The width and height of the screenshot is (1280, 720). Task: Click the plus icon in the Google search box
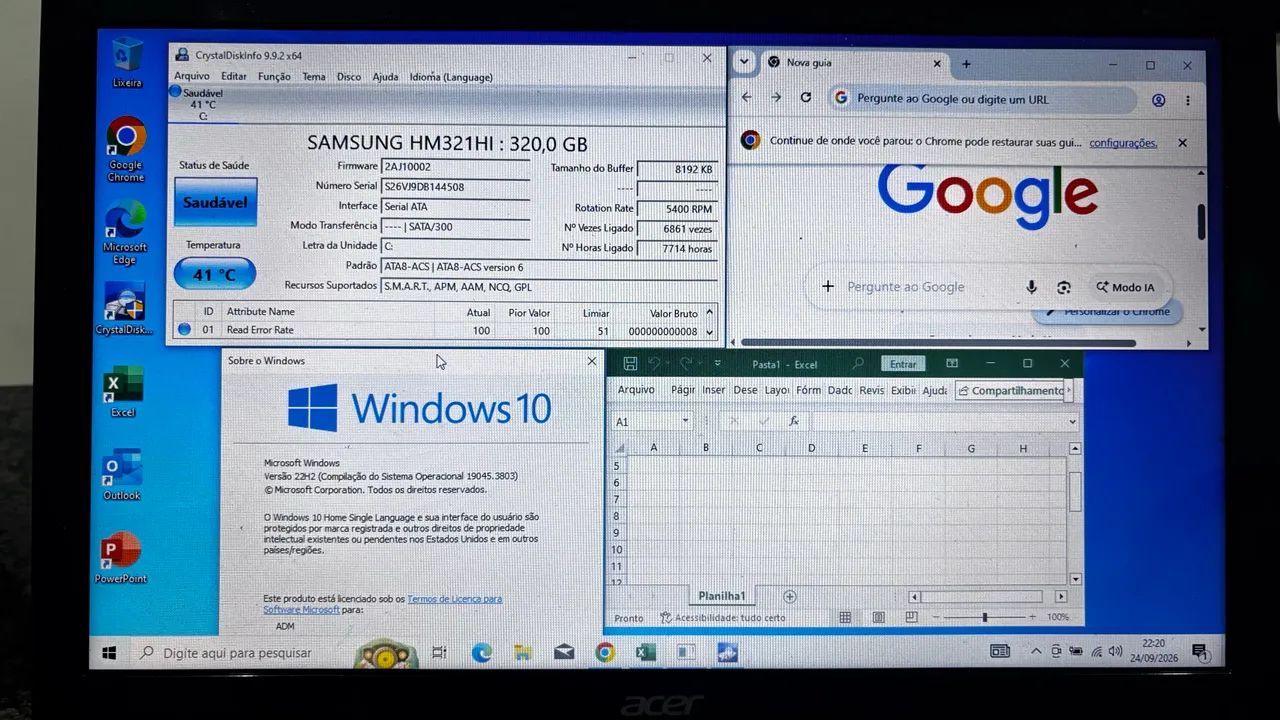tap(827, 286)
